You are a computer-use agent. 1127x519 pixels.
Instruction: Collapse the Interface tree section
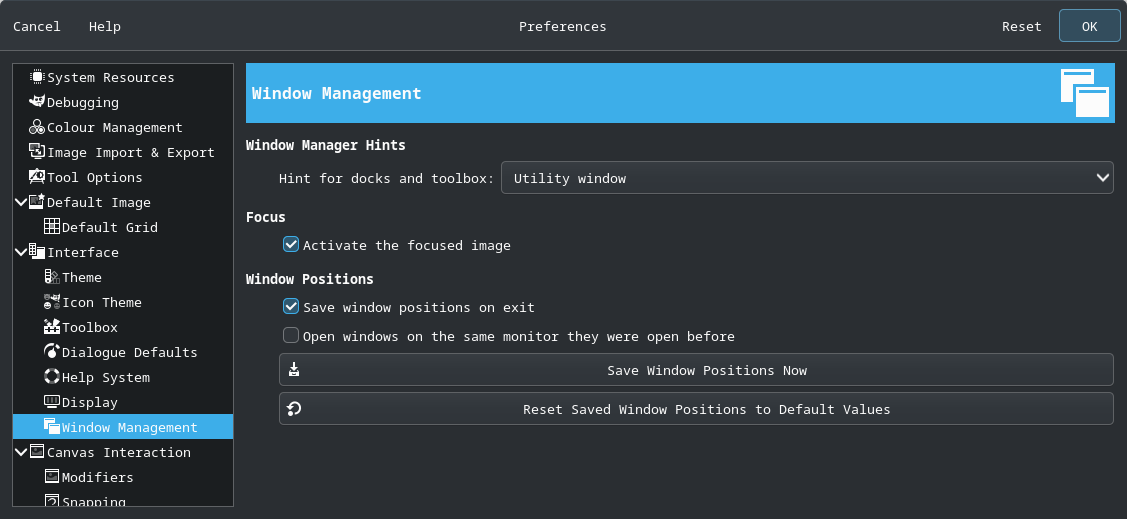(x=21, y=252)
